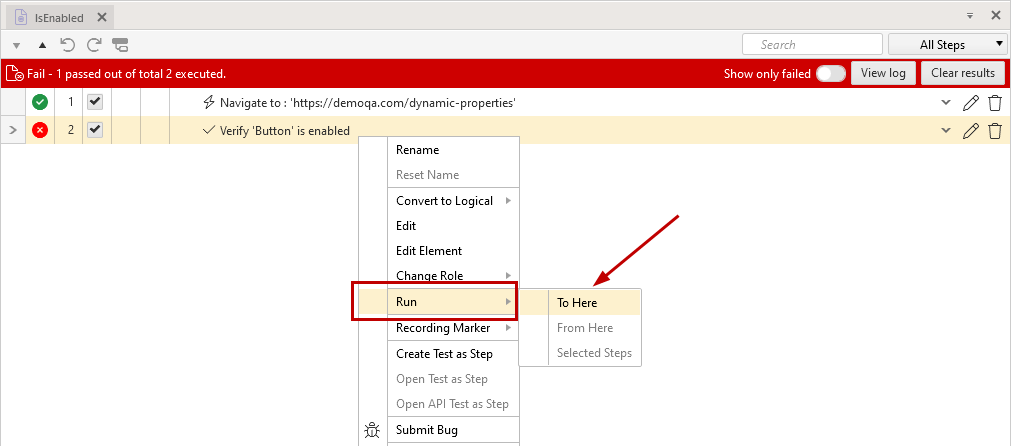Screen dimensions: 1011x446
Task: Delete the Navigate step with trash icon
Action: (x=995, y=102)
